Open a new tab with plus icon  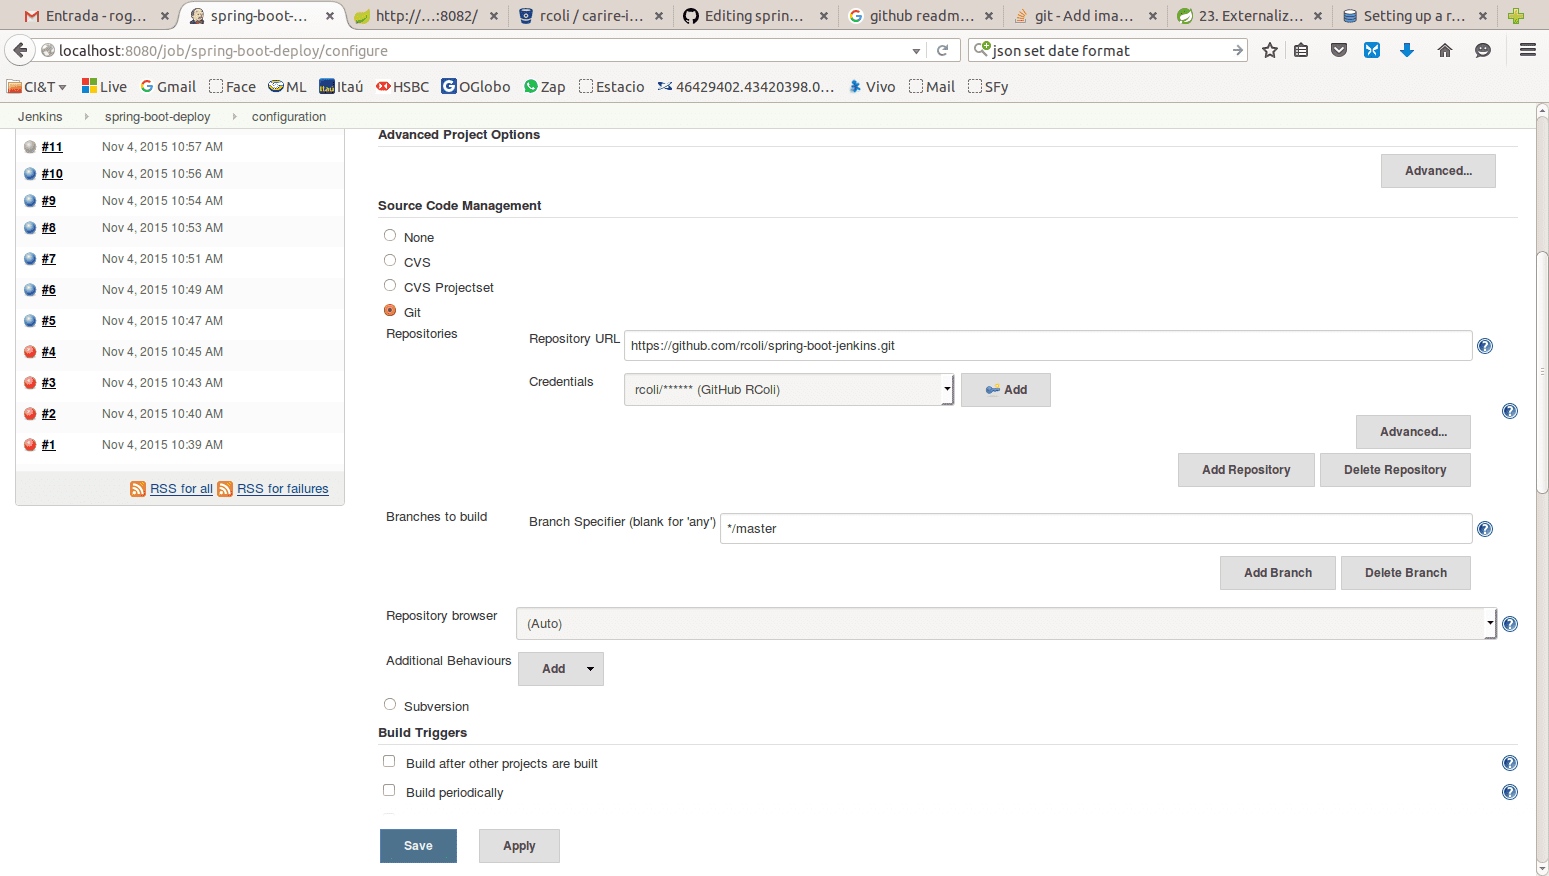point(1516,16)
